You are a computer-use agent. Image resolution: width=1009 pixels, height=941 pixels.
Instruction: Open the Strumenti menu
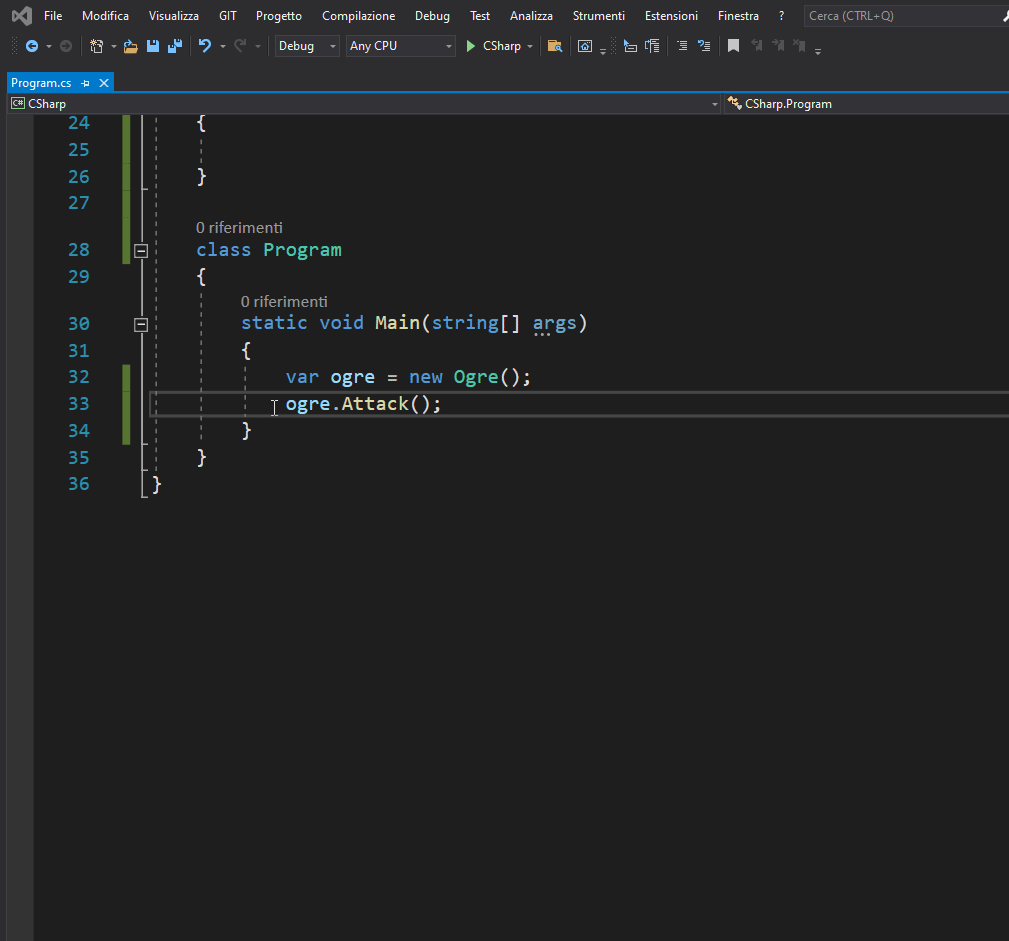tap(598, 16)
